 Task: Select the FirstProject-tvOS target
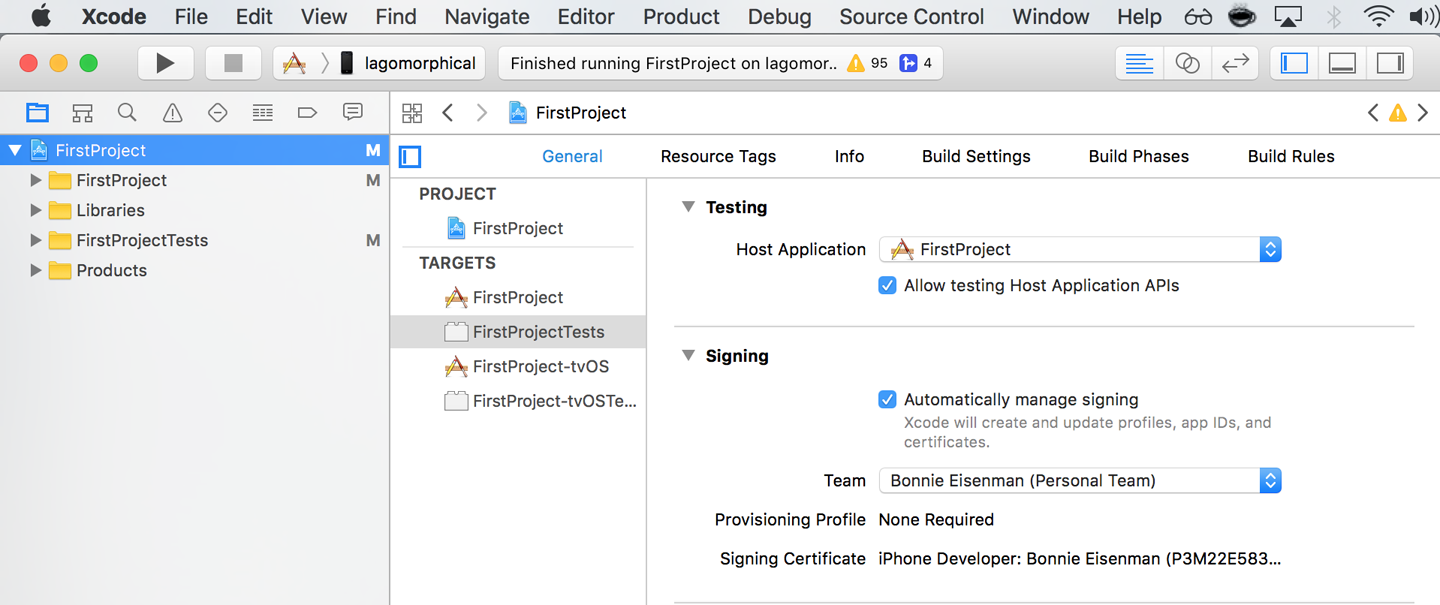click(540, 367)
